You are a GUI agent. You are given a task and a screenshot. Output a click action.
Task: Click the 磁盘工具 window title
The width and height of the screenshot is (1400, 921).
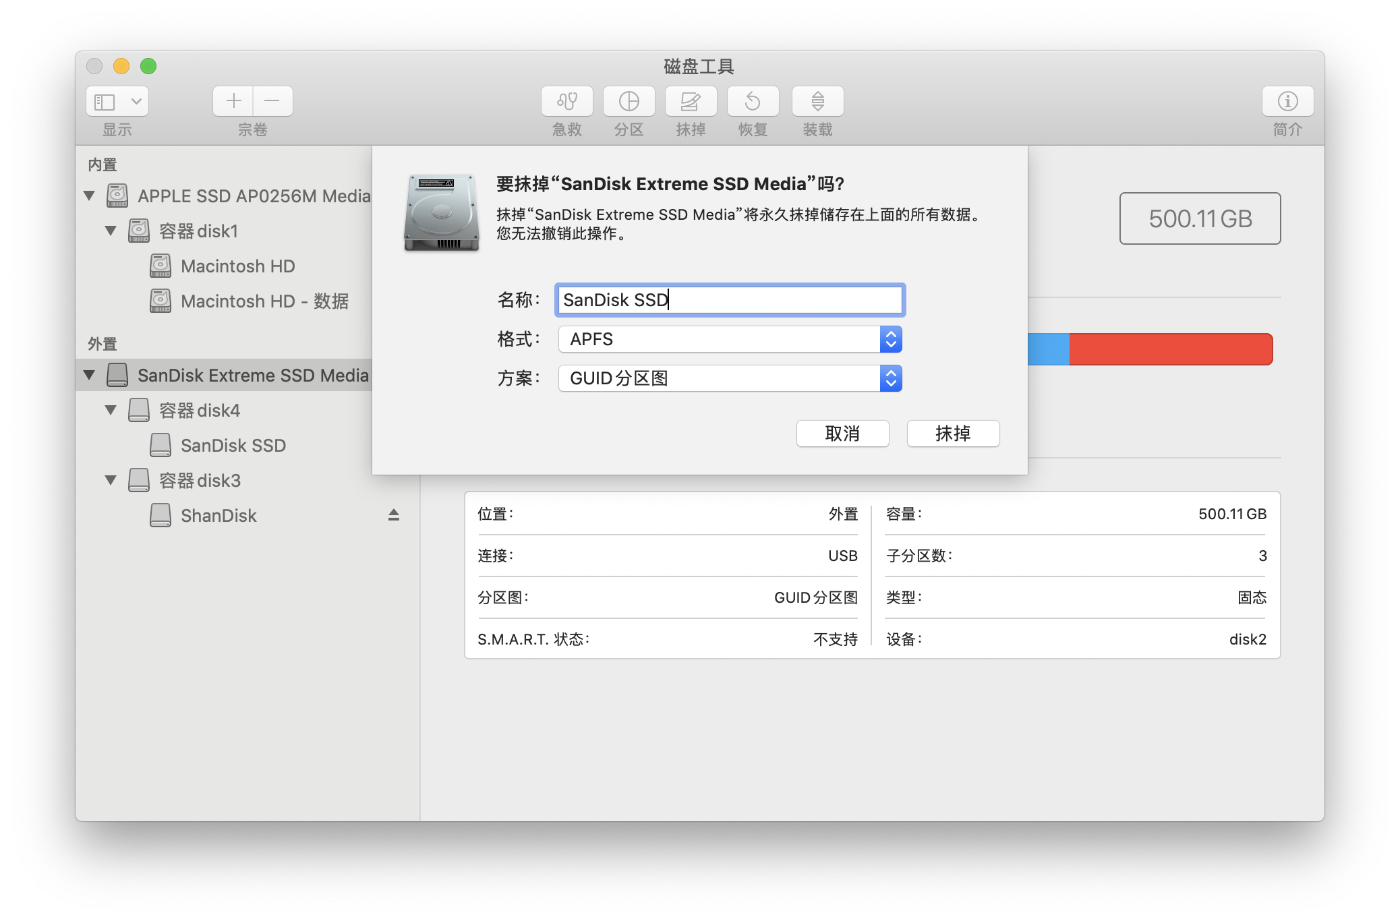pyautogui.click(x=699, y=66)
